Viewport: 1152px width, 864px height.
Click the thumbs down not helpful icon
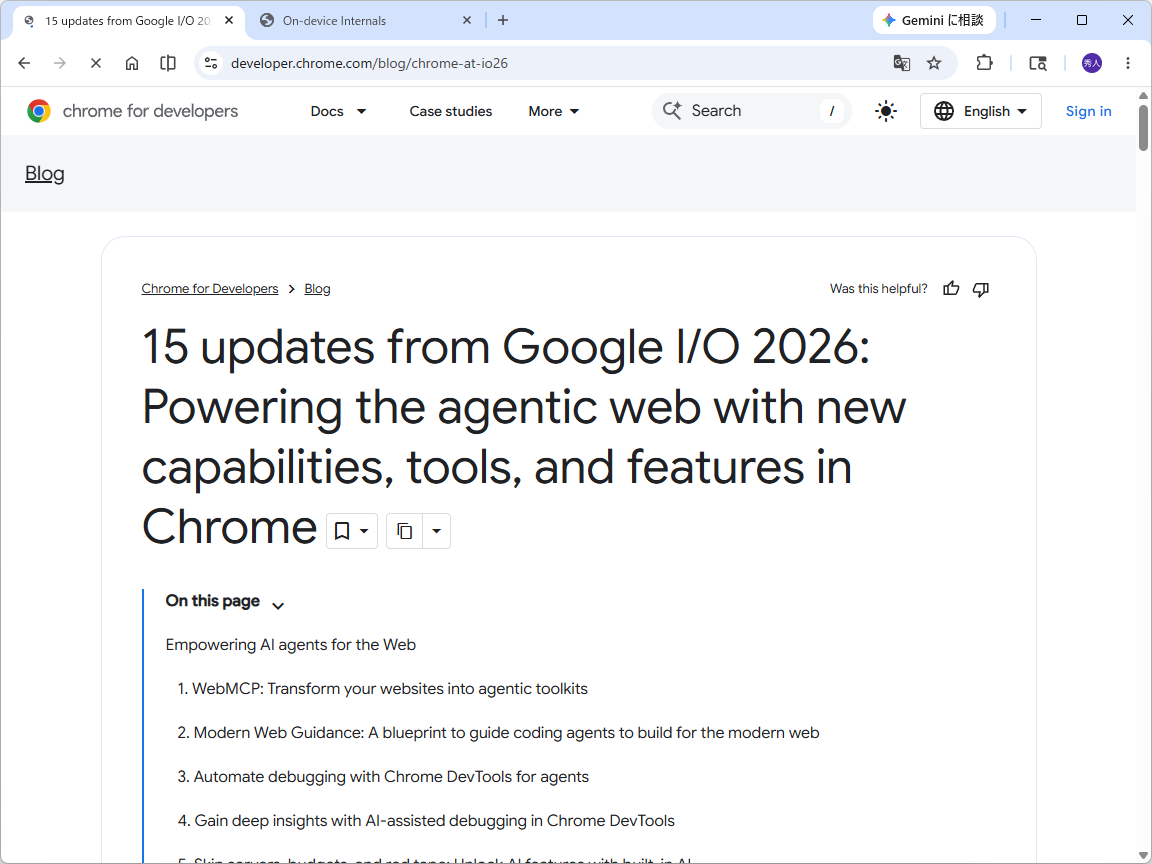click(x=981, y=289)
